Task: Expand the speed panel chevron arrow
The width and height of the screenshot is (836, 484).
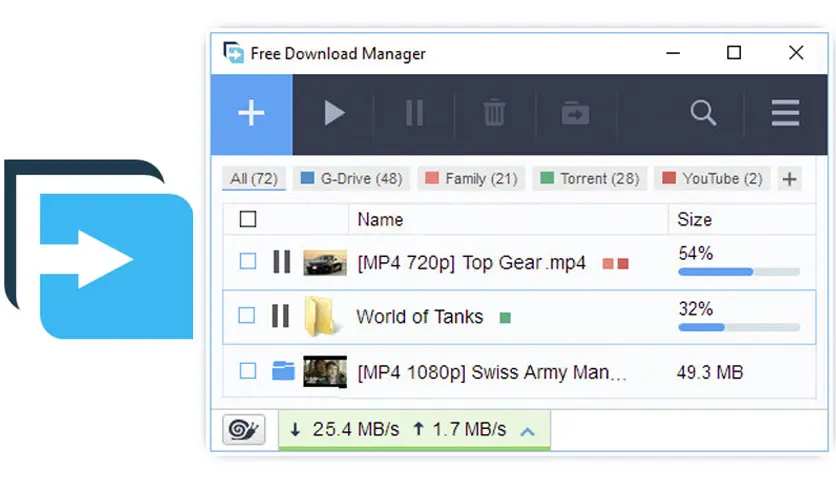Action: coord(527,431)
